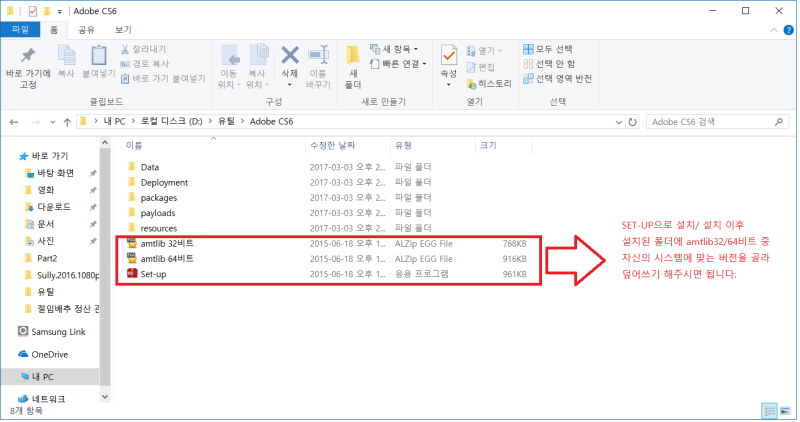The height and width of the screenshot is (422, 800).
Task: Click 로컬 디스크 (D:) breadcrumb
Action: tap(171, 121)
